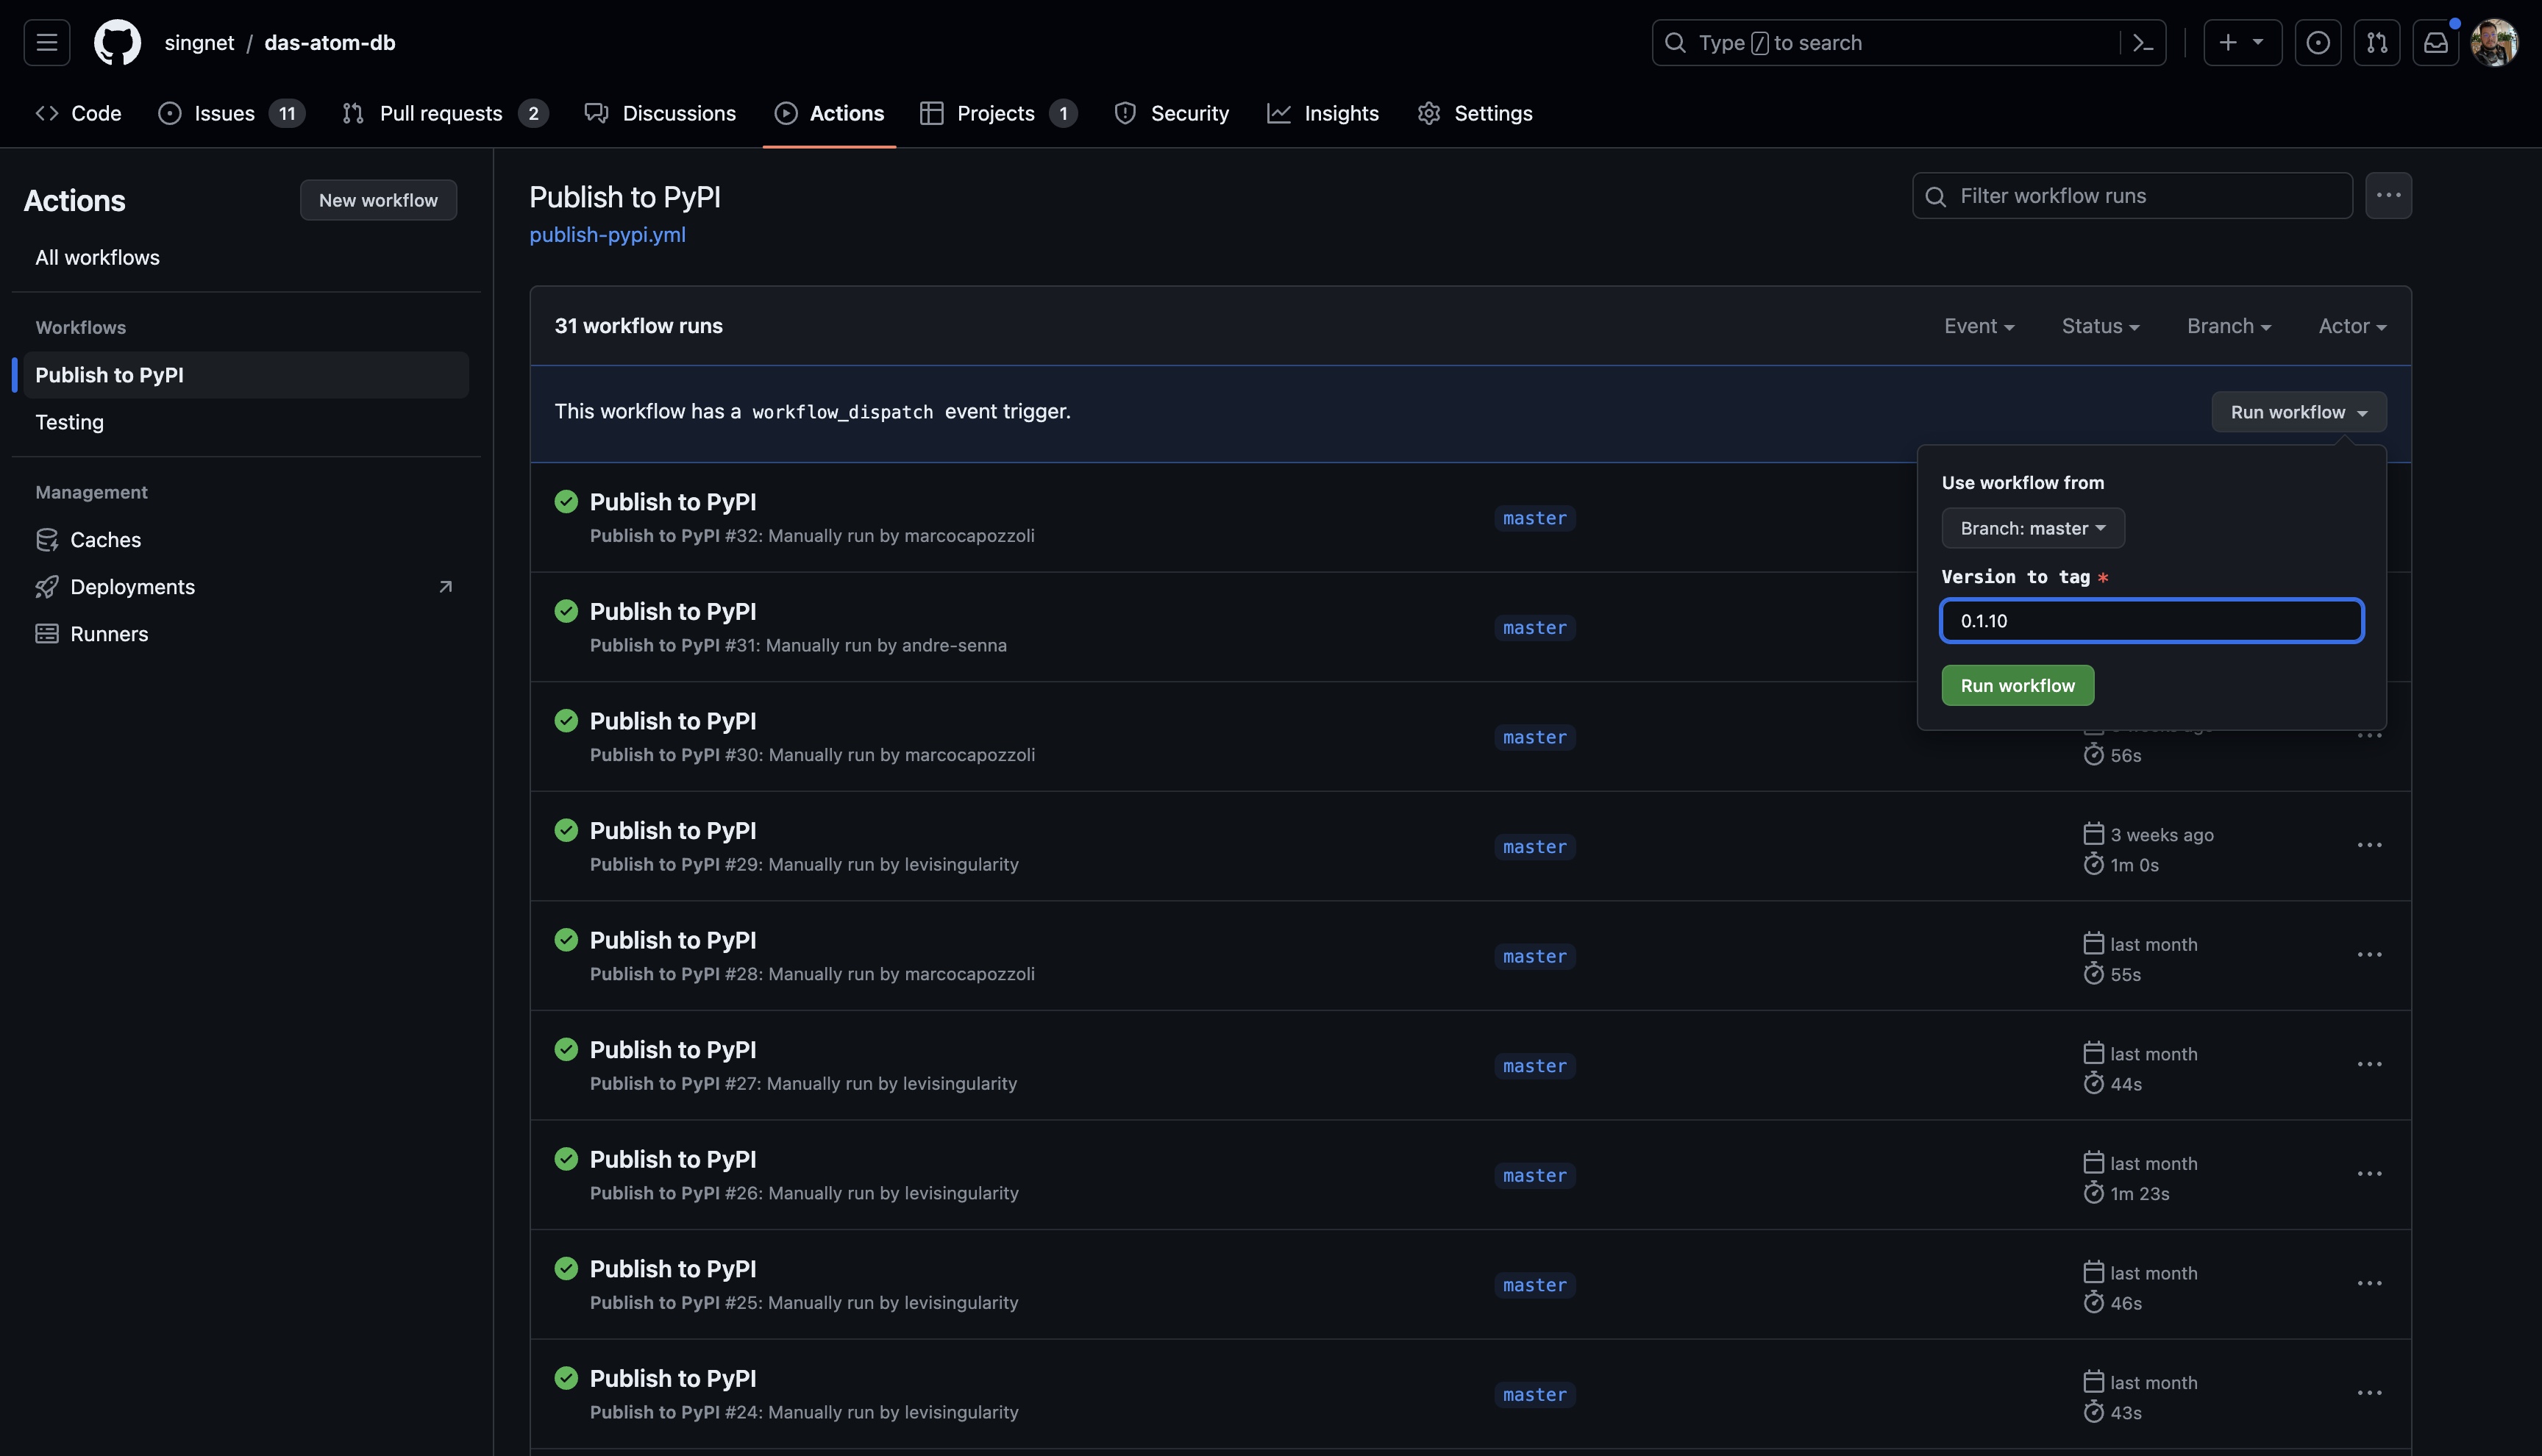This screenshot has height=1456, width=2542.
Task: Open the Security tab
Action: 1171,113
